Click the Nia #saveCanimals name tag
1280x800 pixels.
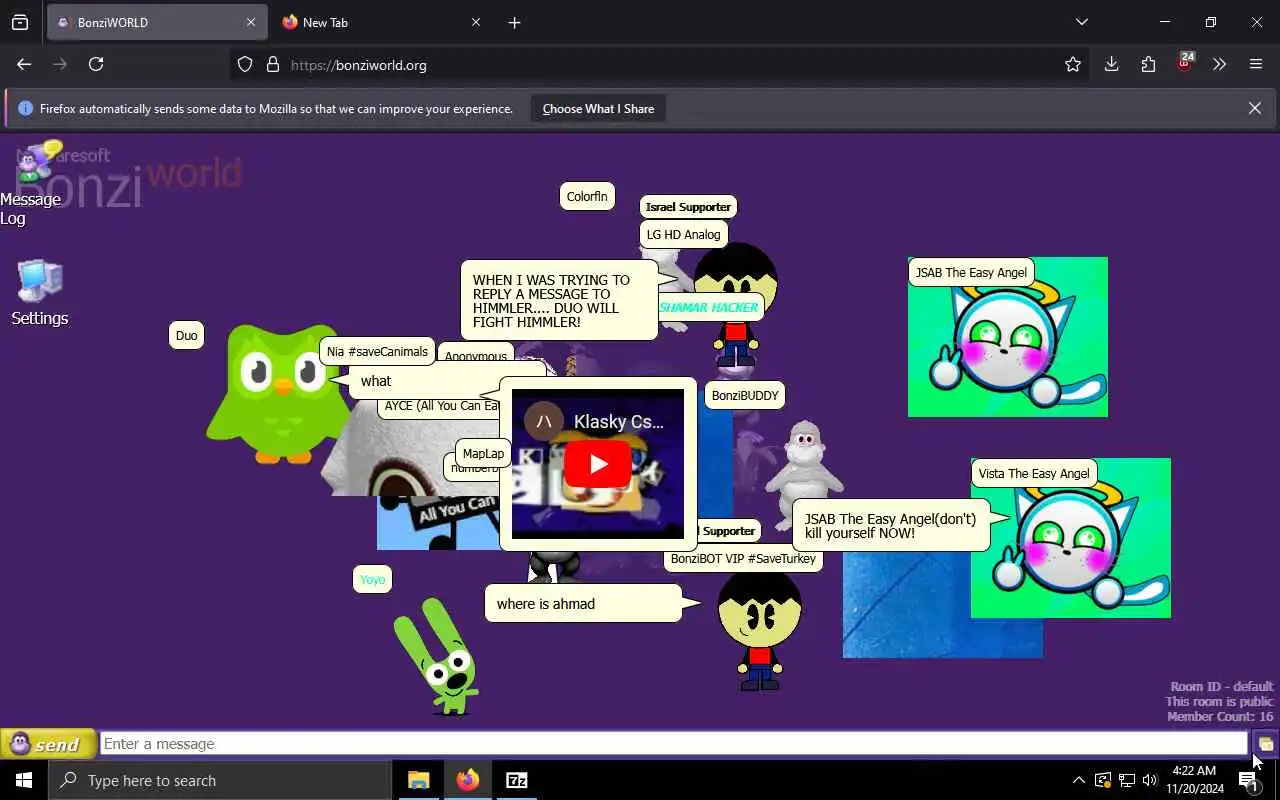(x=377, y=352)
